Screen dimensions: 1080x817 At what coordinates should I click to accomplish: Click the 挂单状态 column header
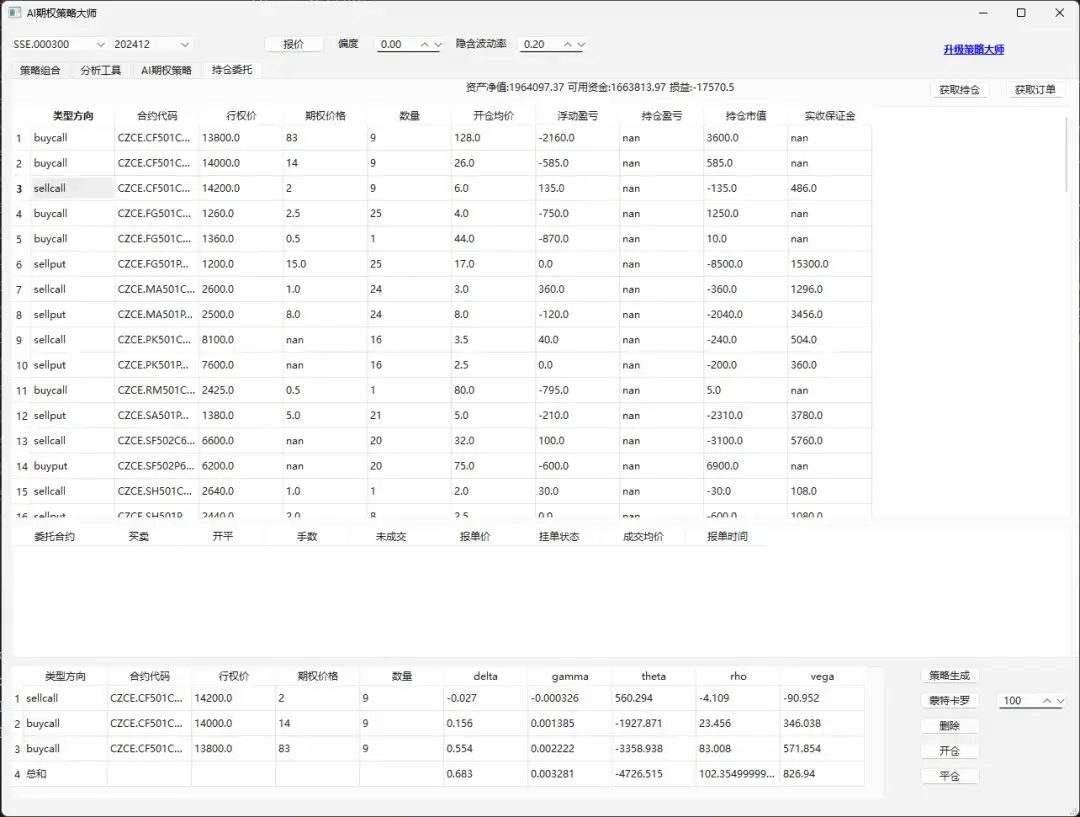tap(559, 537)
